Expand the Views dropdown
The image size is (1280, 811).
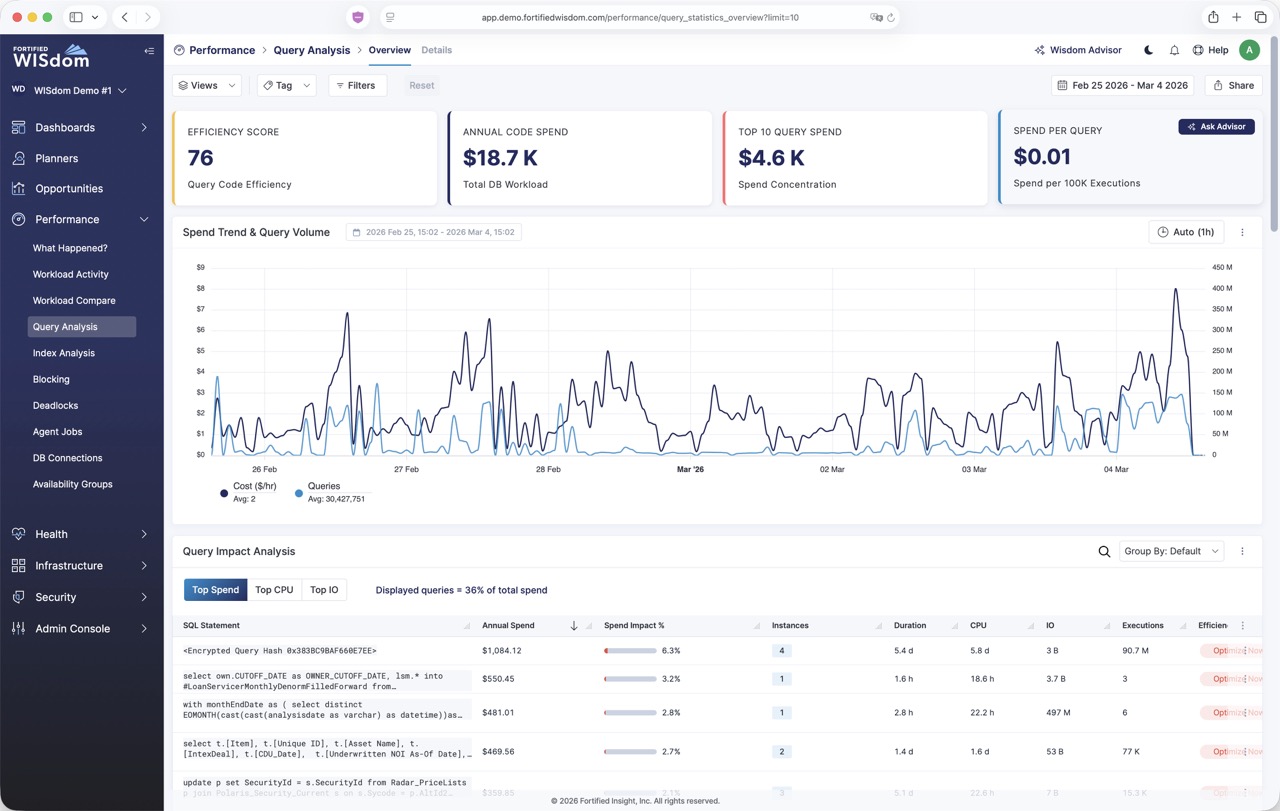click(207, 85)
